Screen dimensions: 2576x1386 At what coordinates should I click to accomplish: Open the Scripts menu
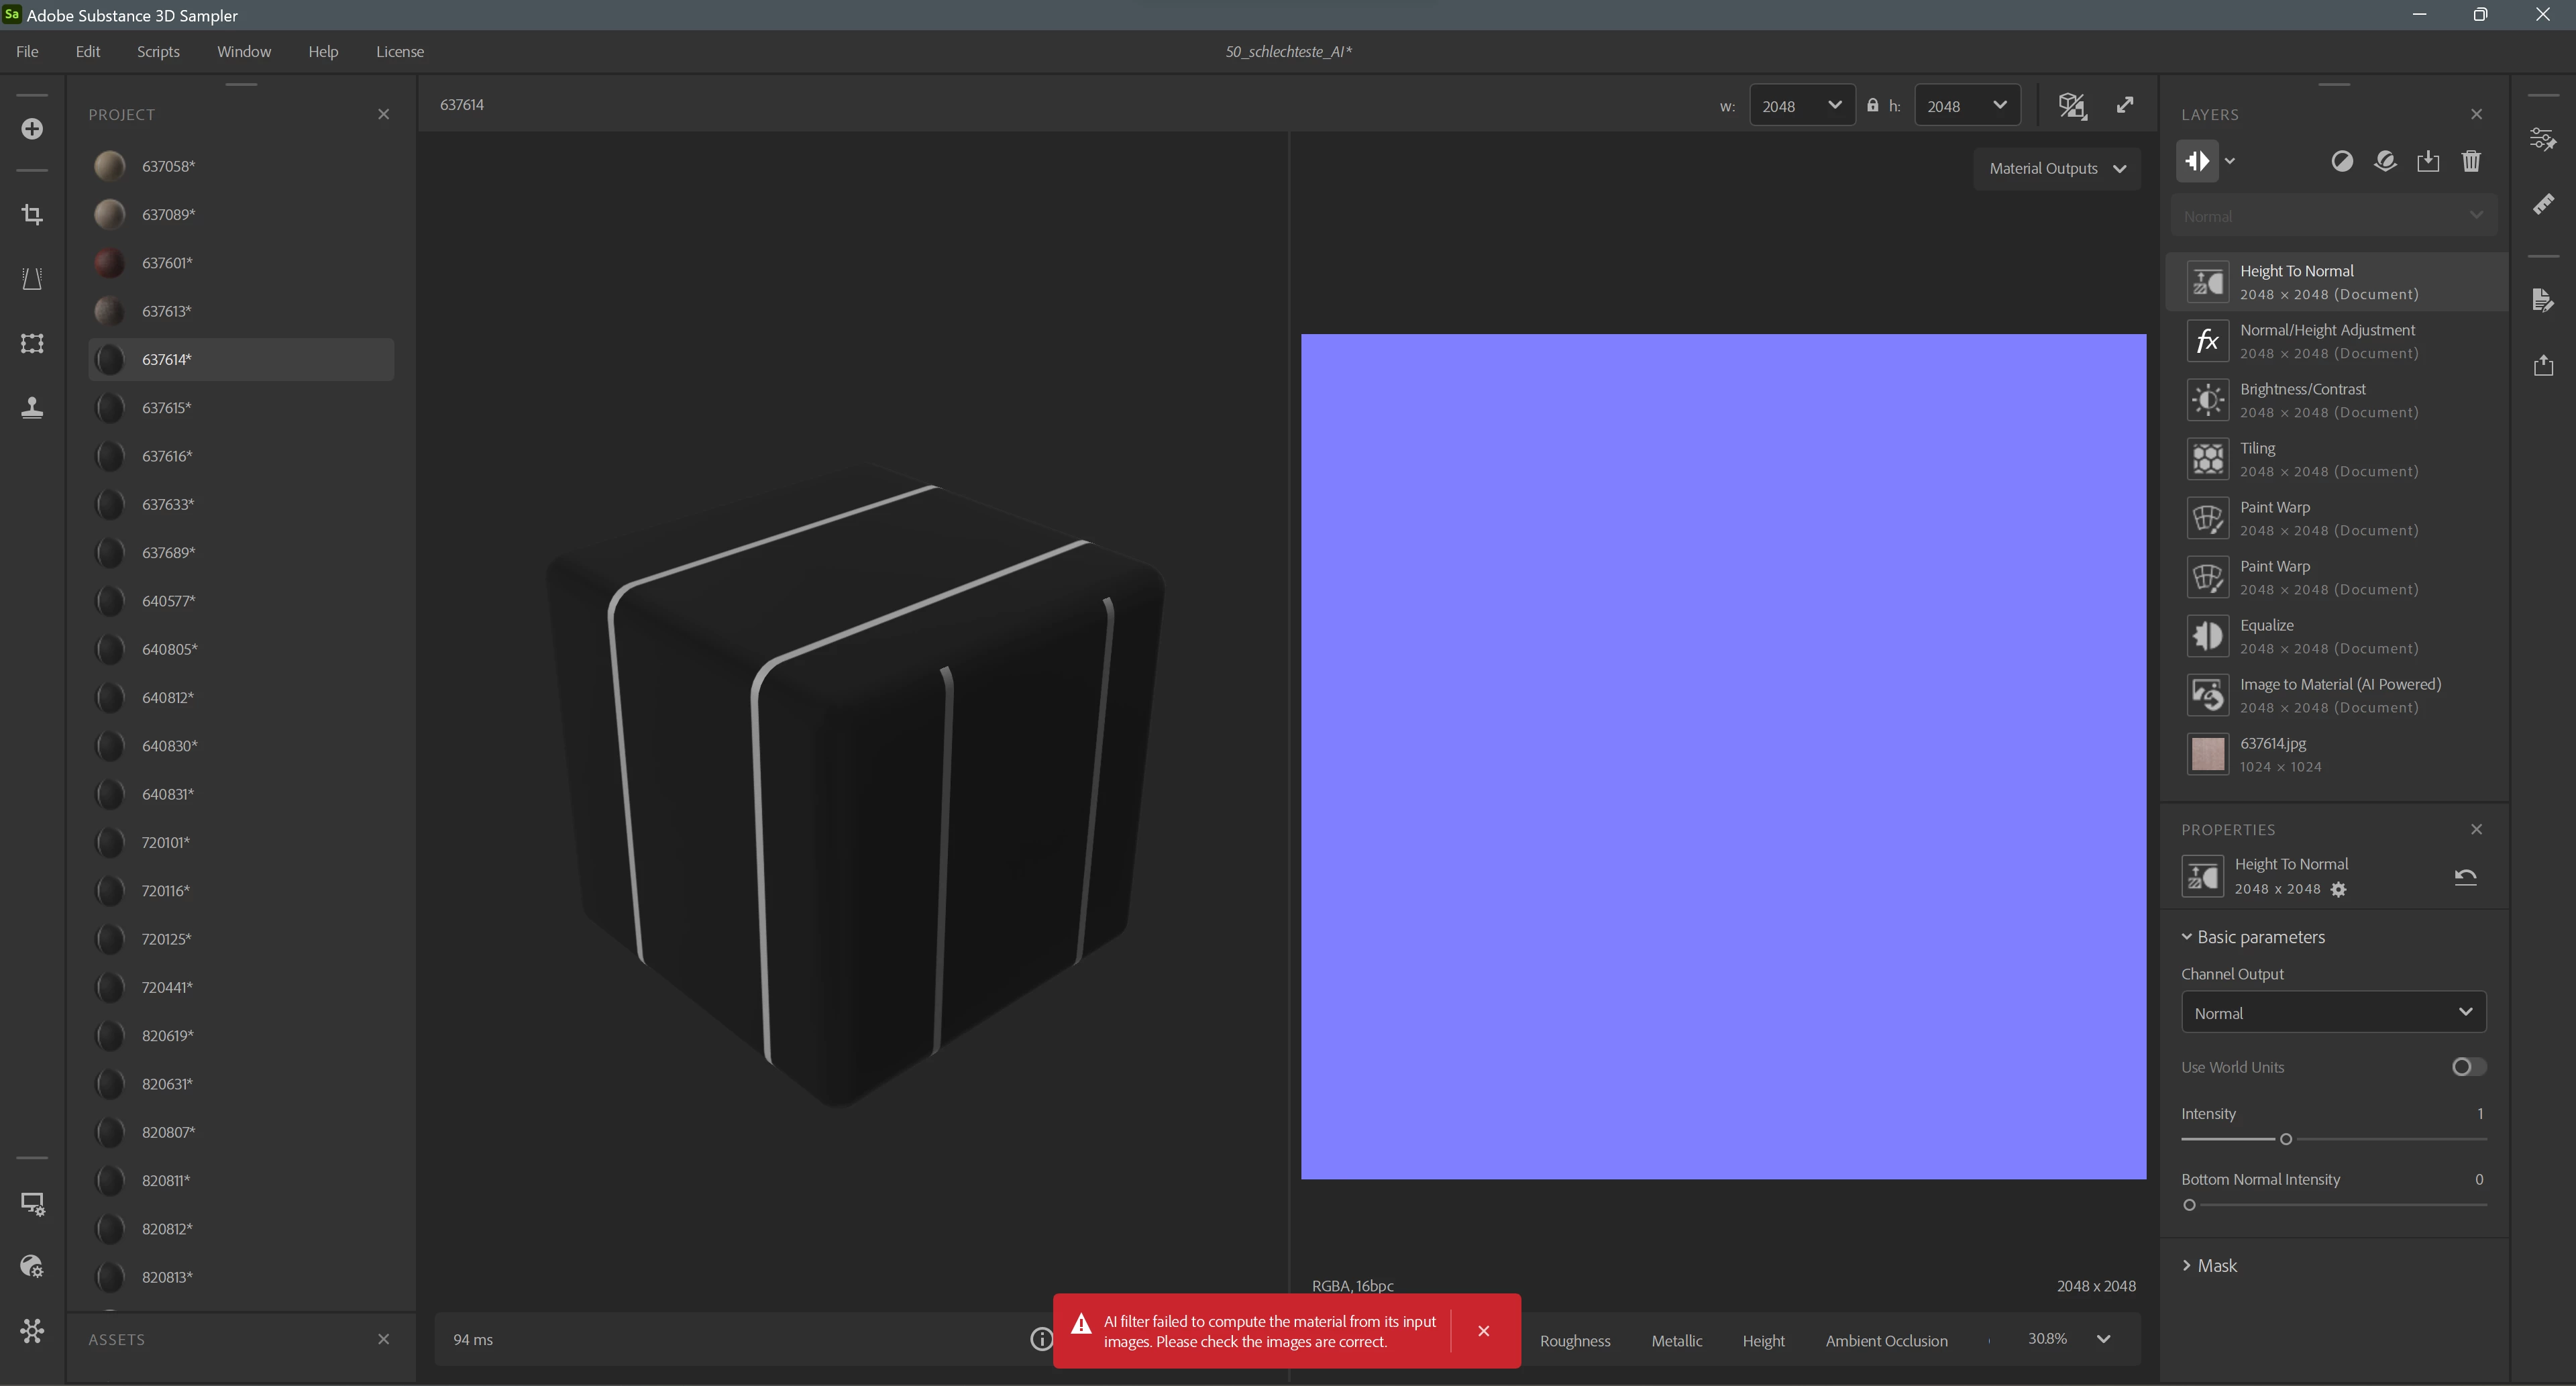coord(158,51)
